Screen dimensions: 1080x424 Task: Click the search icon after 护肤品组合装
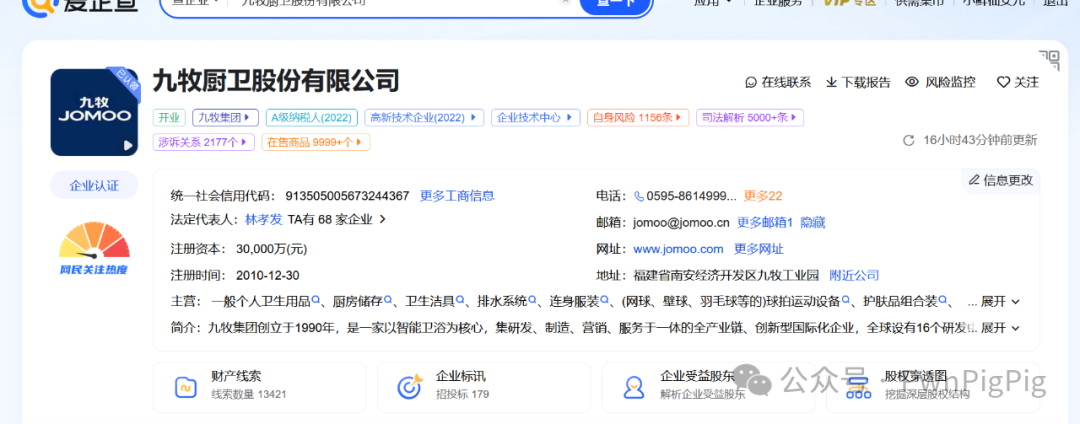(943, 300)
